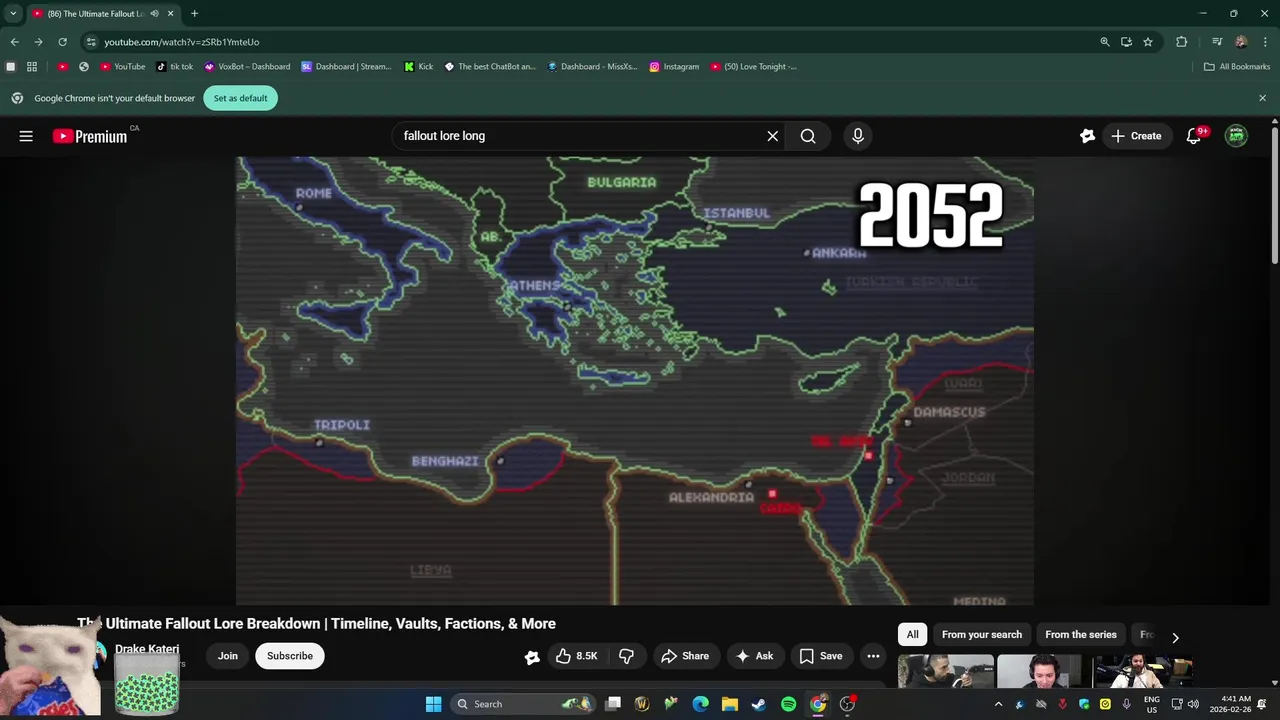Open a new tab with plus
1280x720 pixels.
coord(194,14)
